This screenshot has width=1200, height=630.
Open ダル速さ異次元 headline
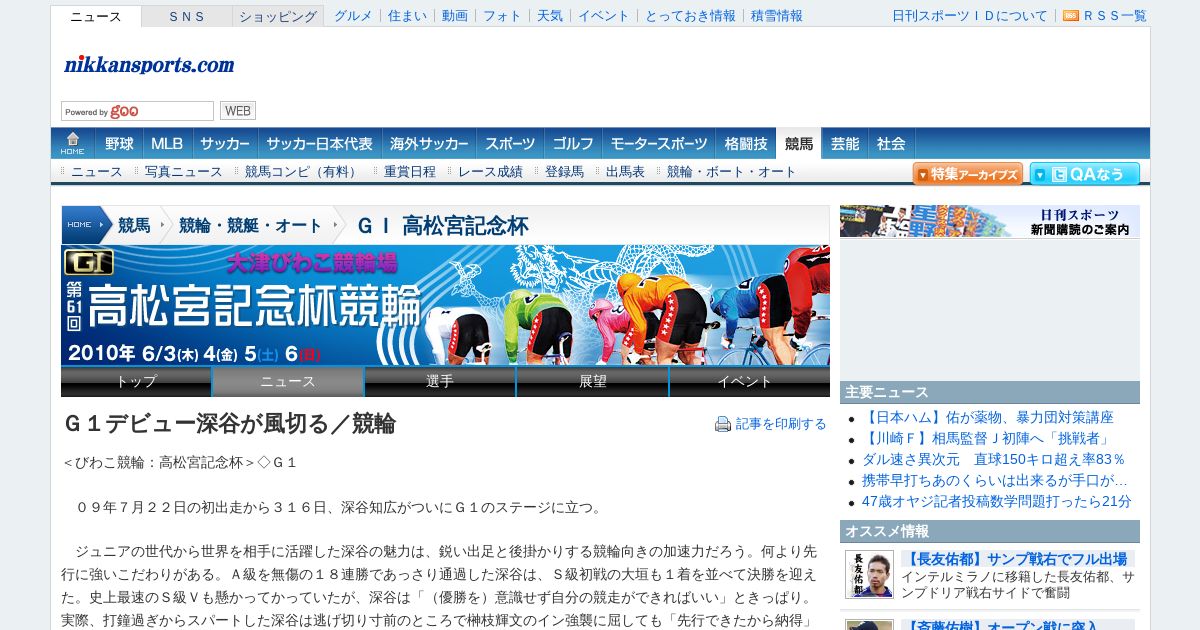click(994, 459)
